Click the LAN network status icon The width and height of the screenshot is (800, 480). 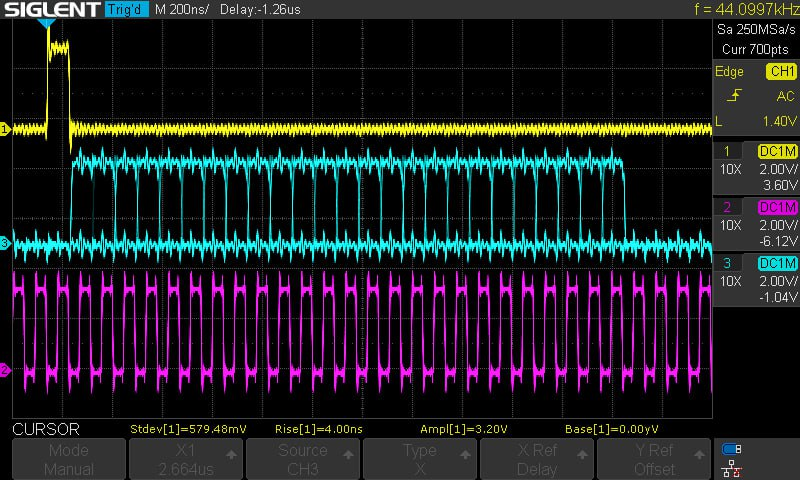732,468
